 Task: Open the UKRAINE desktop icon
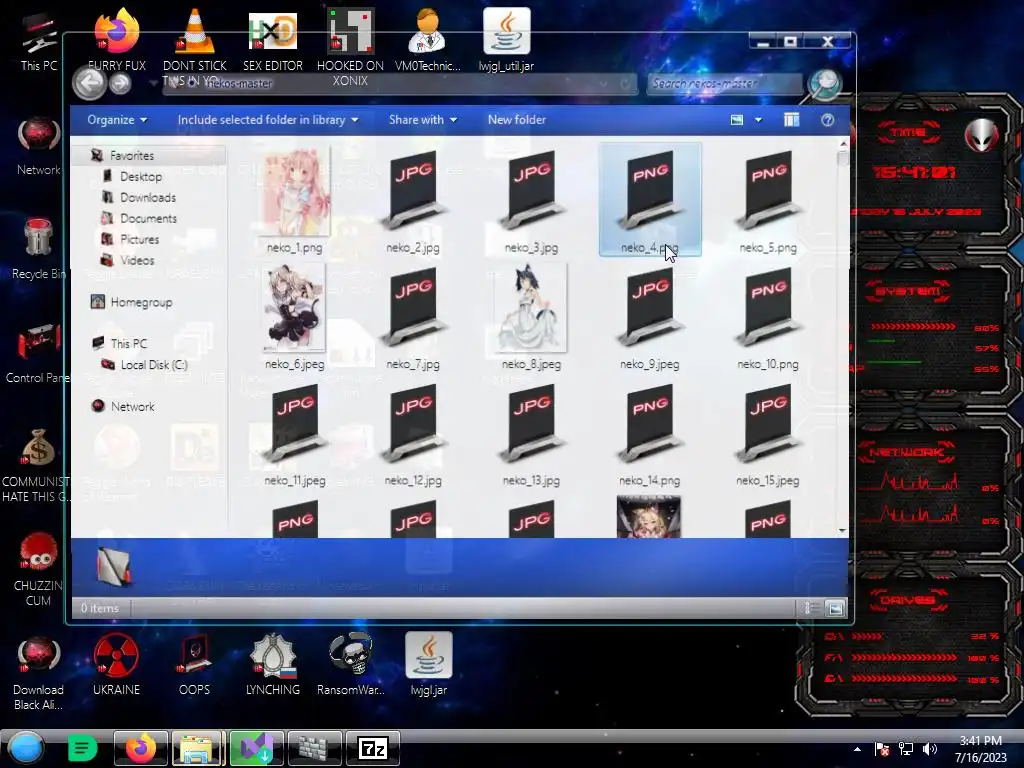pos(116,664)
